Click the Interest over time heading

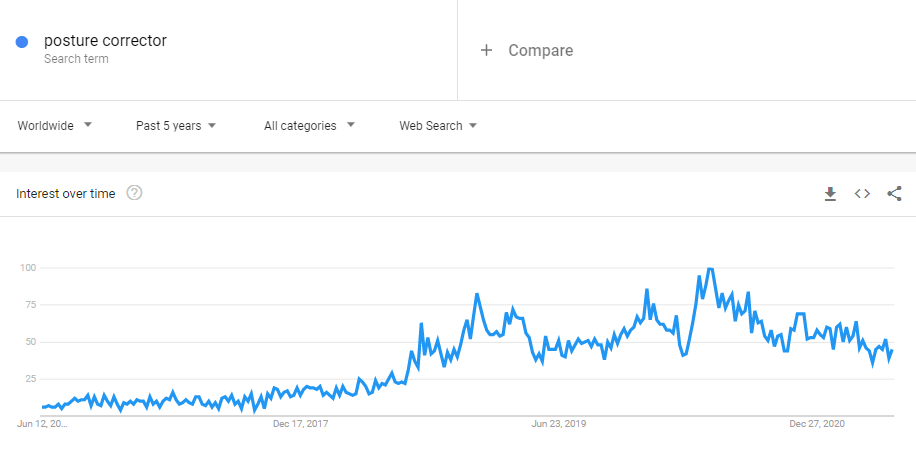(65, 193)
